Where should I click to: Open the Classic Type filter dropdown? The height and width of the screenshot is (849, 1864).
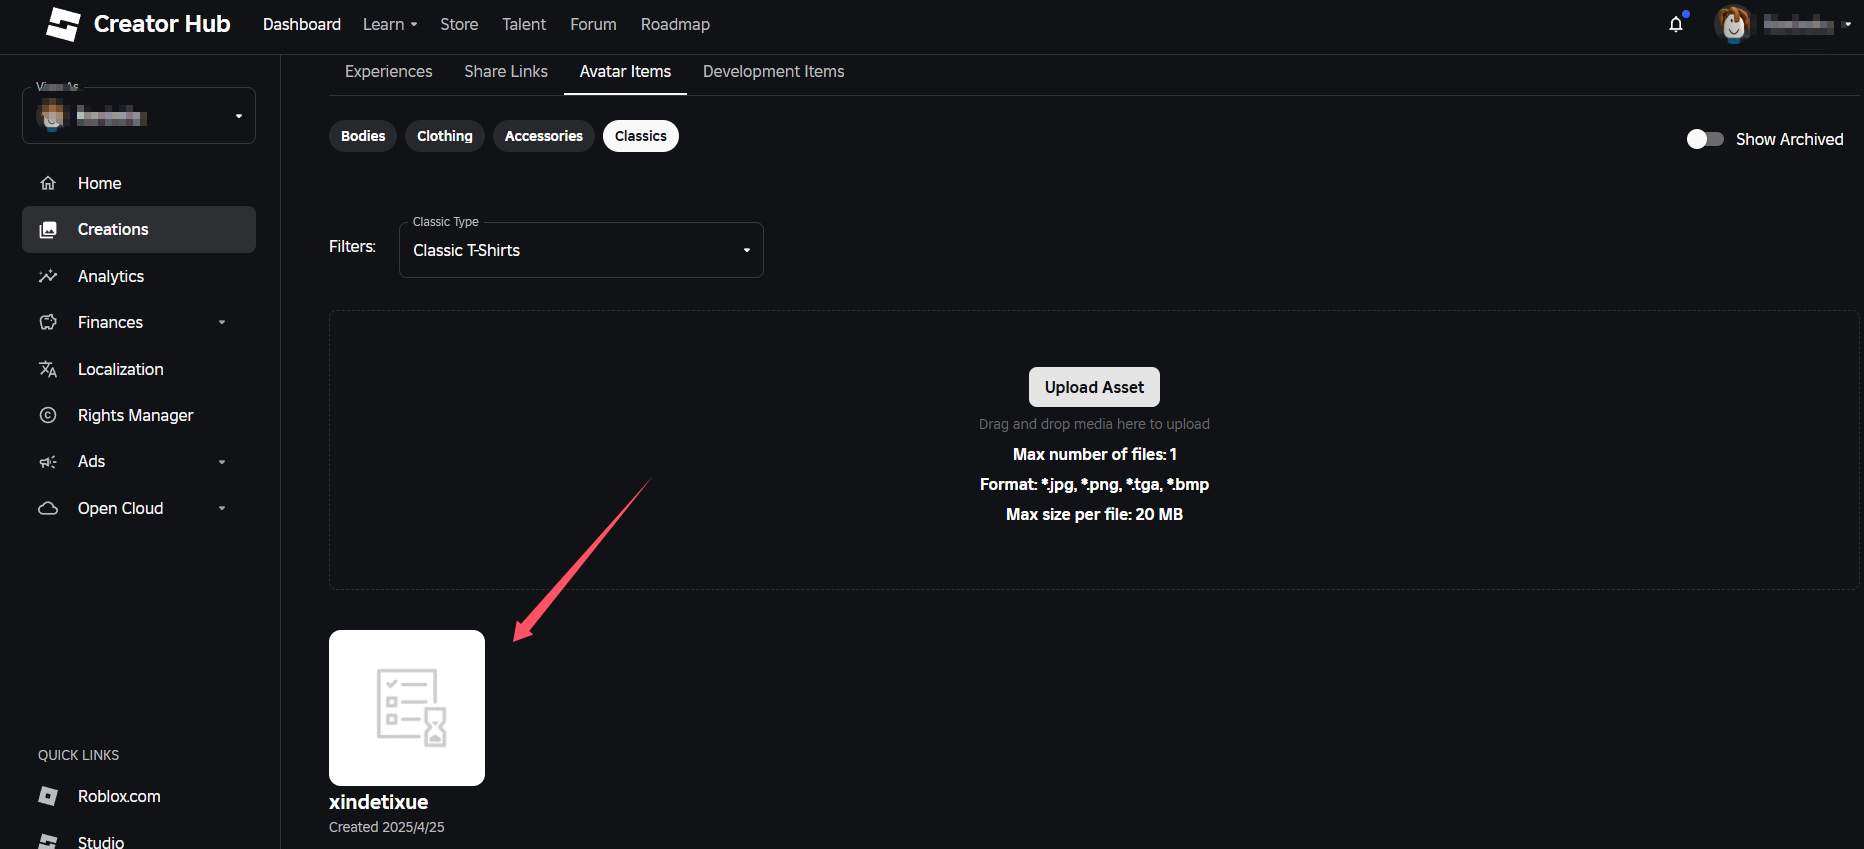(581, 250)
